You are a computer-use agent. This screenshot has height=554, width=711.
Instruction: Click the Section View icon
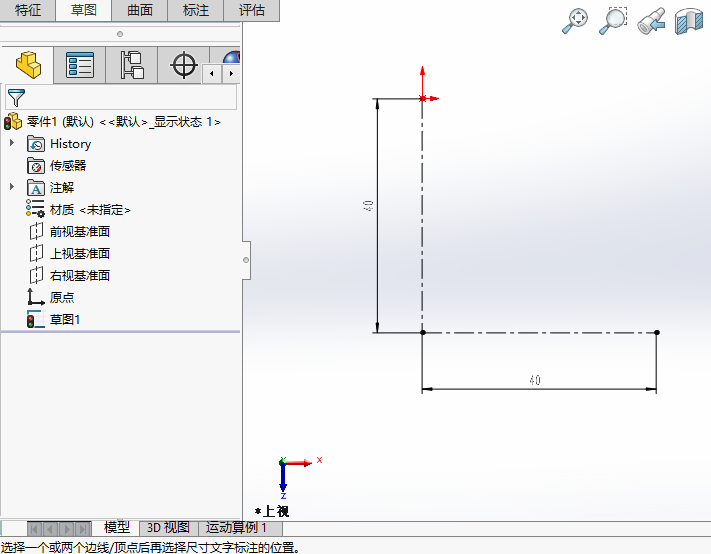click(x=688, y=21)
